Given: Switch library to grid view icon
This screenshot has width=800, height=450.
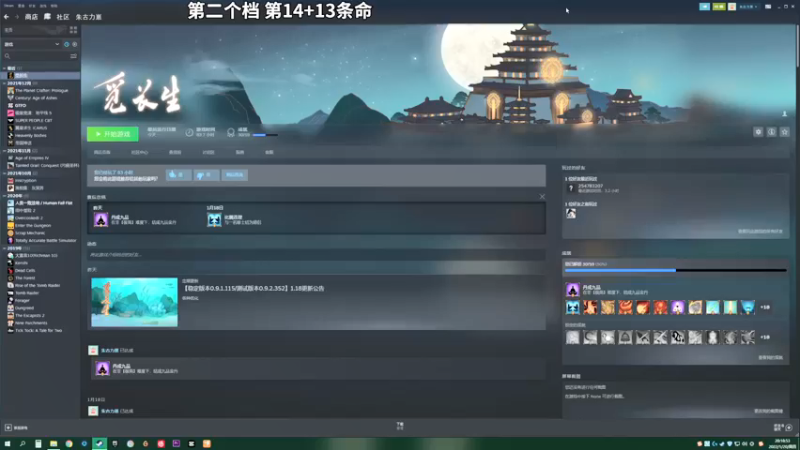Looking at the screenshot, I should [73, 30].
